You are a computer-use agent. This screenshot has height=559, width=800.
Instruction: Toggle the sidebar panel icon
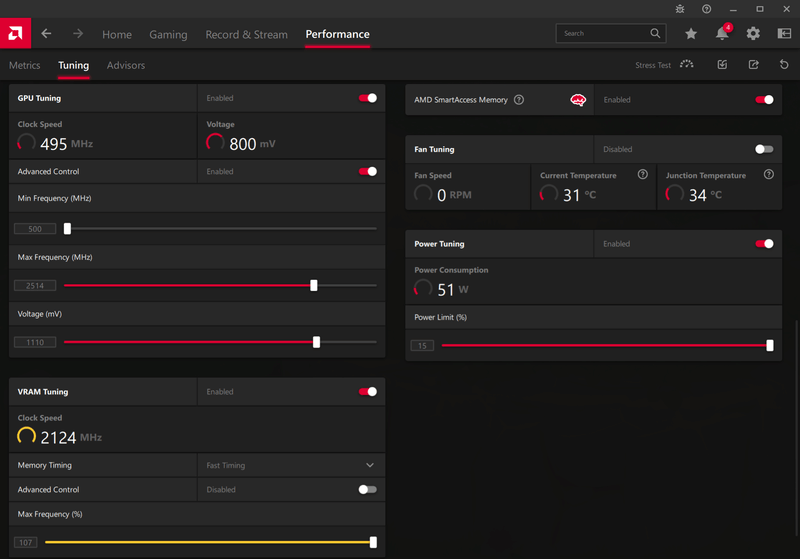click(x=784, y=34)
